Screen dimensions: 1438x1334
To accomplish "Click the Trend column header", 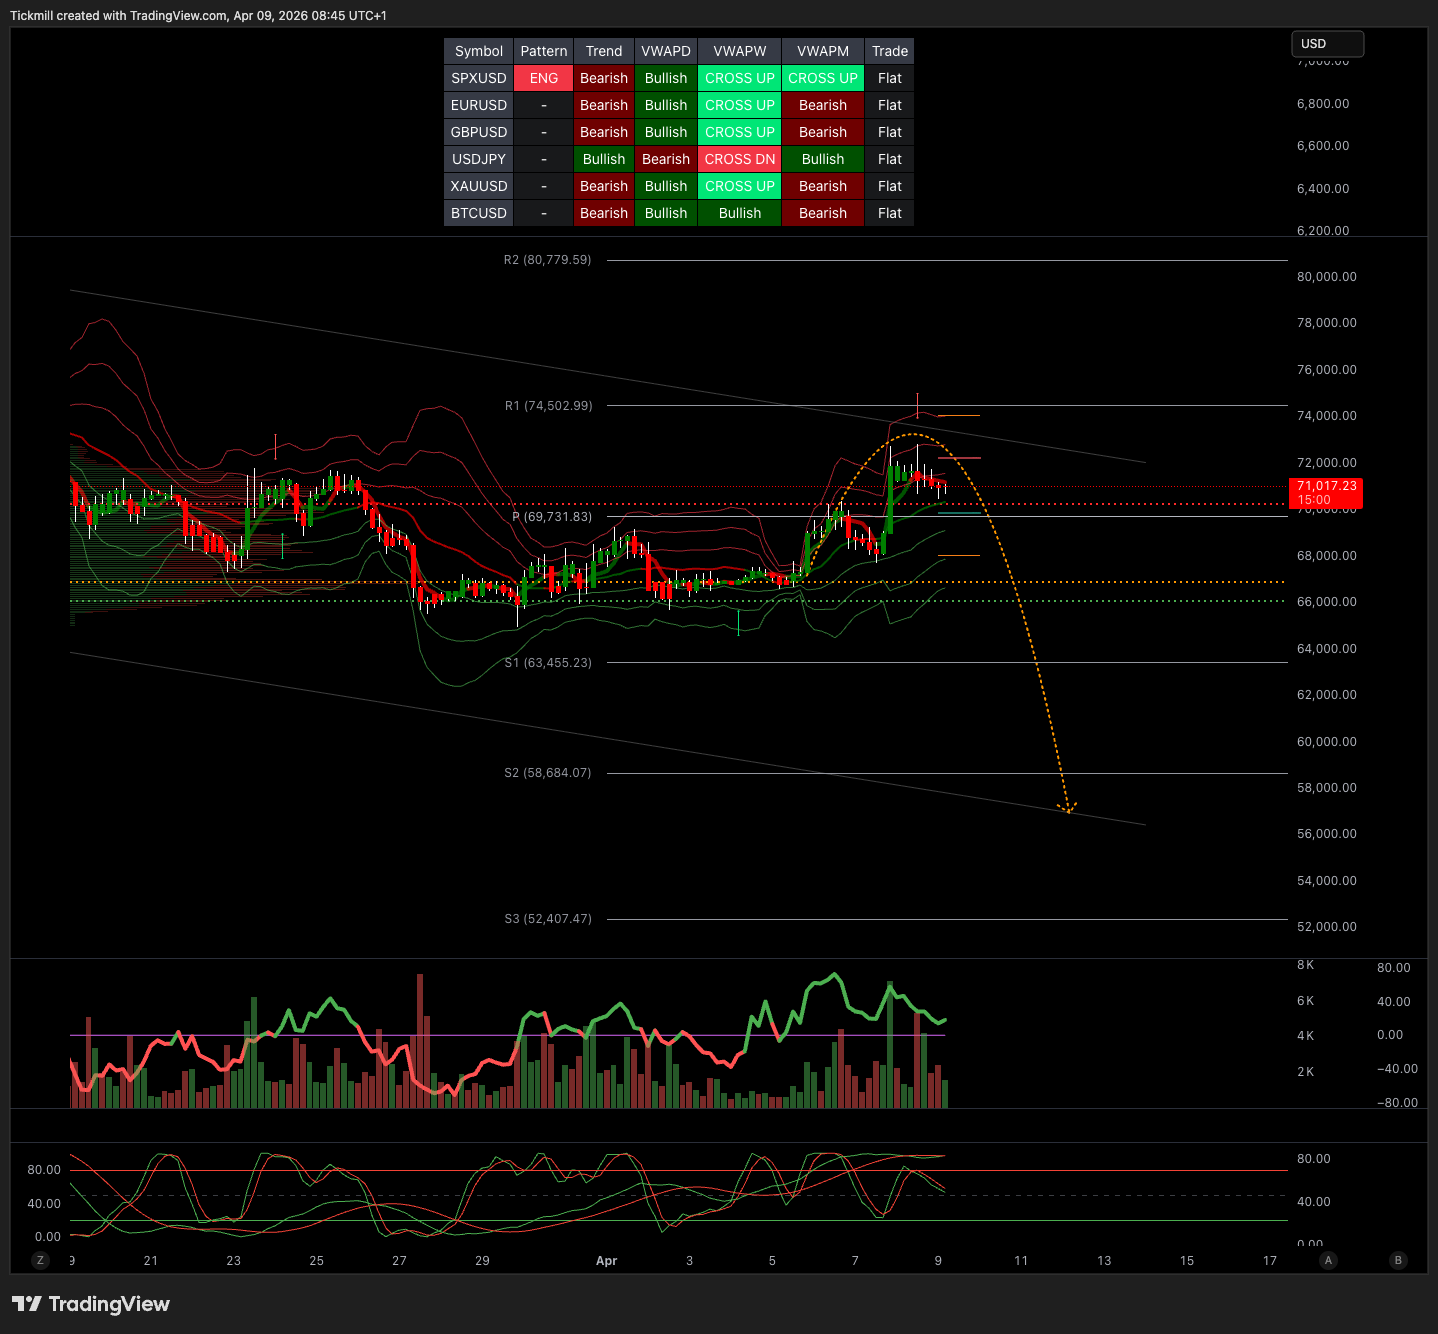I will click(x=603, y=51).
